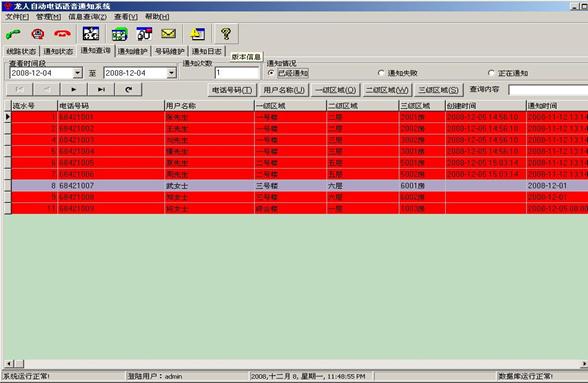Click the yellow envelope toolbar icon

pos(168,34)
